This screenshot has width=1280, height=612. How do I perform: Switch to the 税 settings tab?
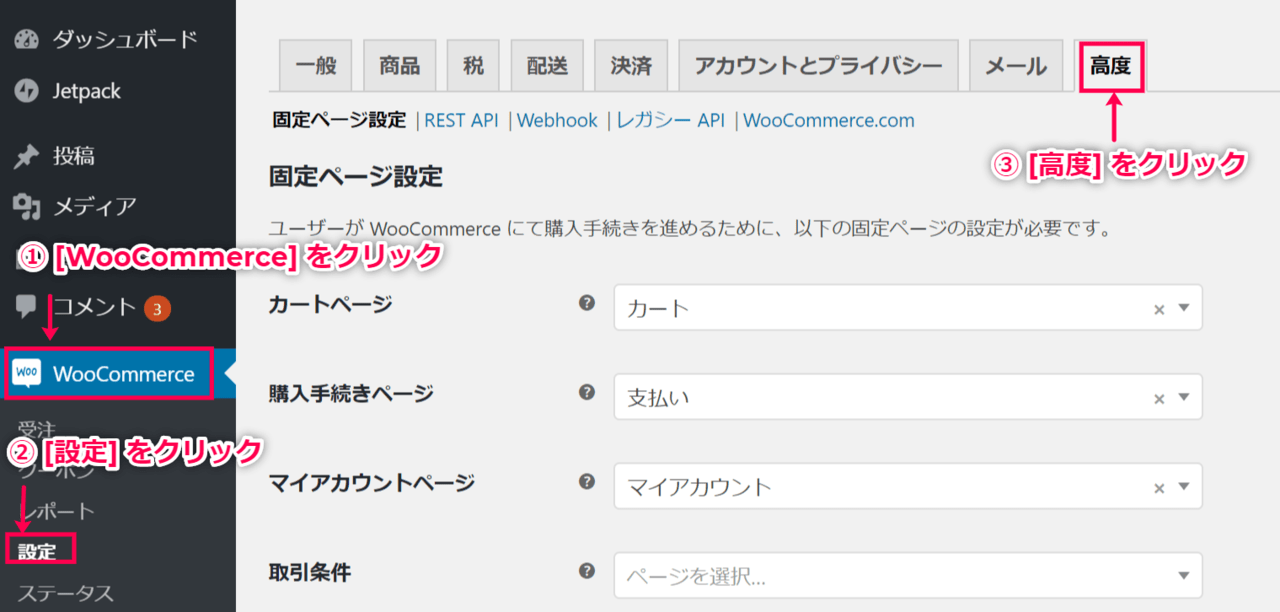point(474,66)
